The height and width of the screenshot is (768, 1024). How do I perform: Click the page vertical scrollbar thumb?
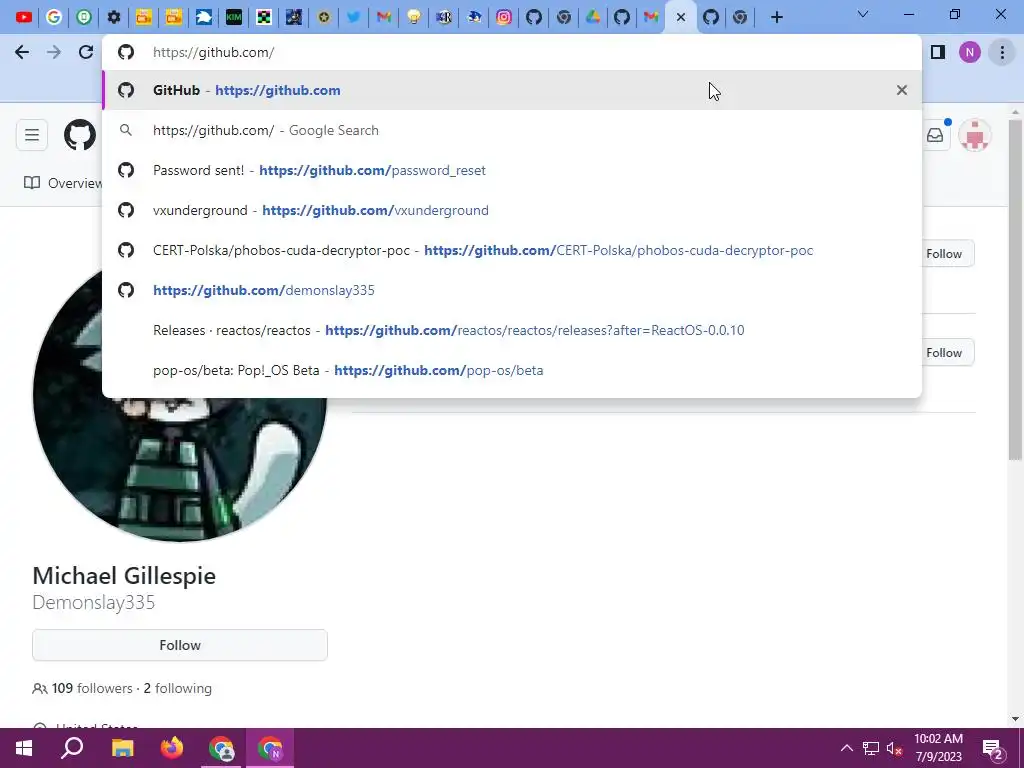click(x=1015, y=289)
